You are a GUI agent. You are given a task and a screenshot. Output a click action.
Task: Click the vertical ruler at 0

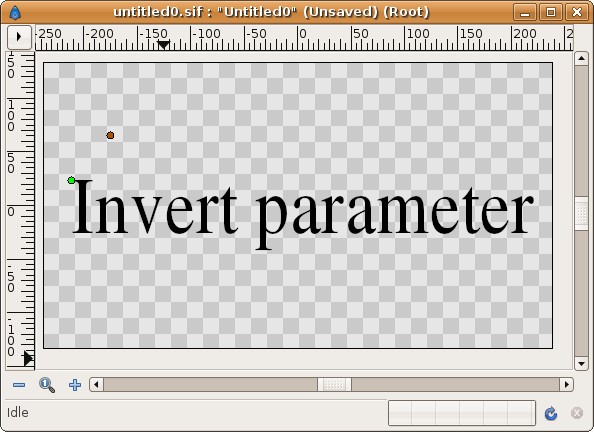tap(20, 206)
